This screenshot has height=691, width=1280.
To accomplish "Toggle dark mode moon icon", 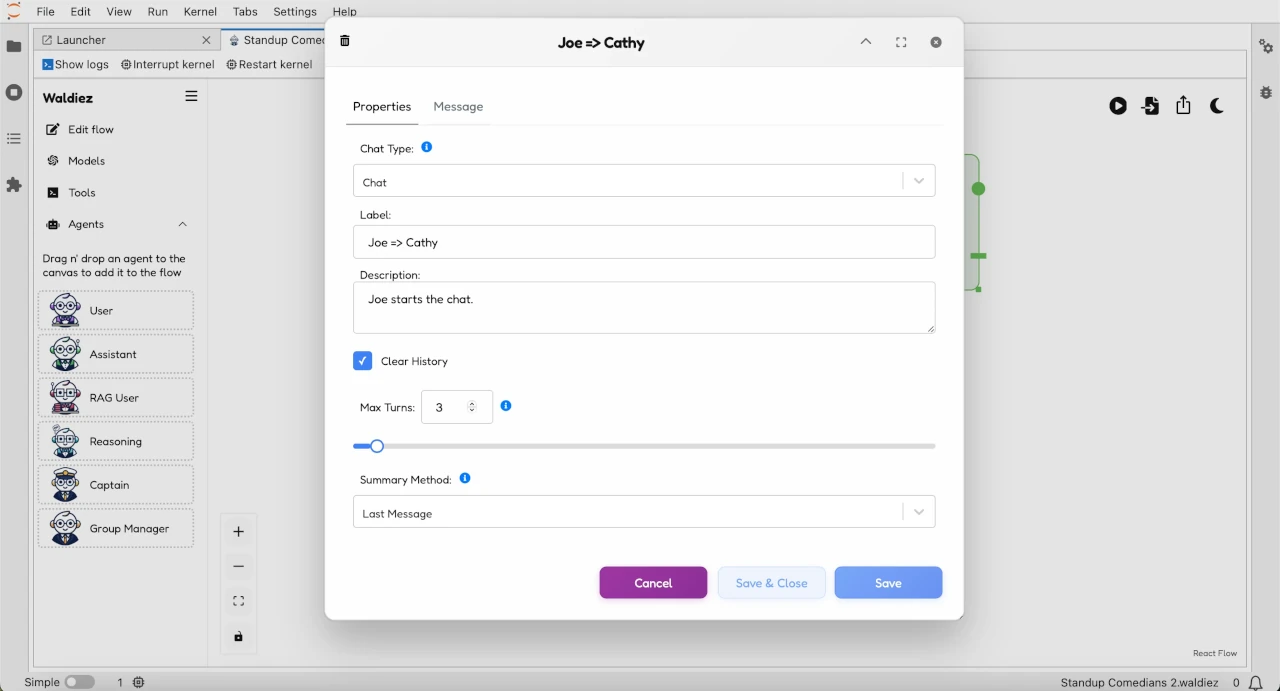I will (1217, 106).
